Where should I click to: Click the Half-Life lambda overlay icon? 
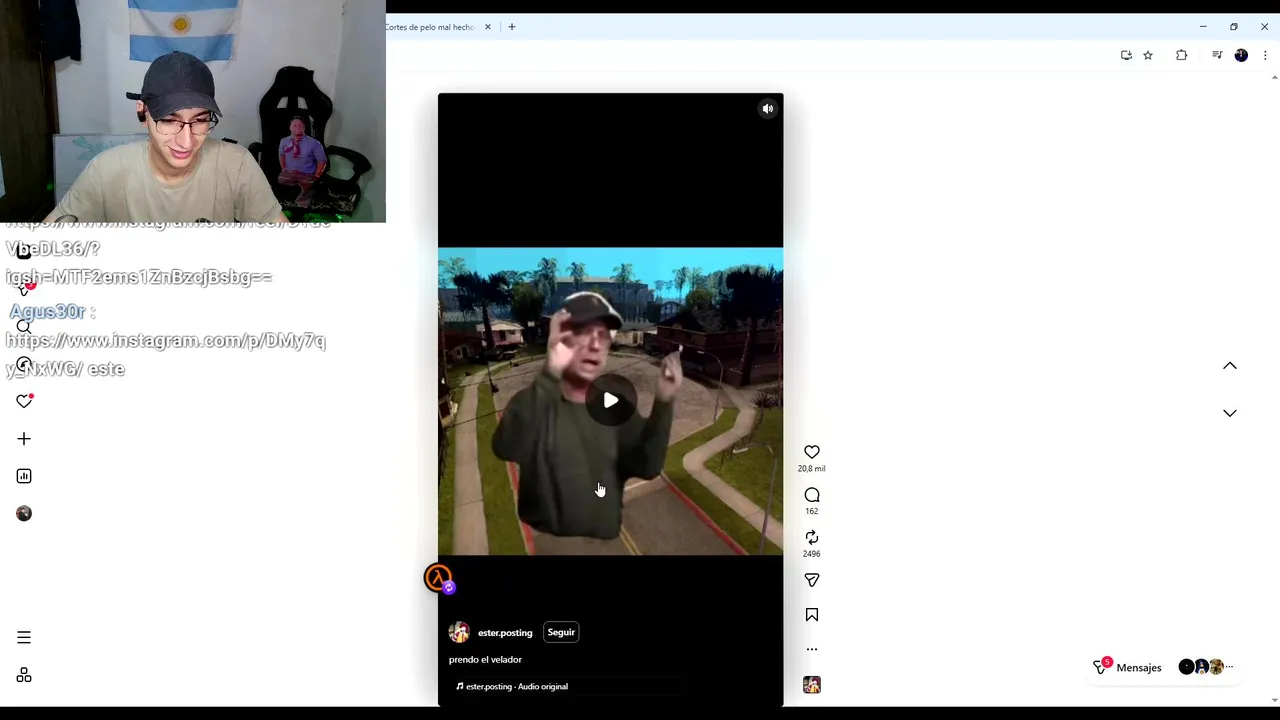439,578
